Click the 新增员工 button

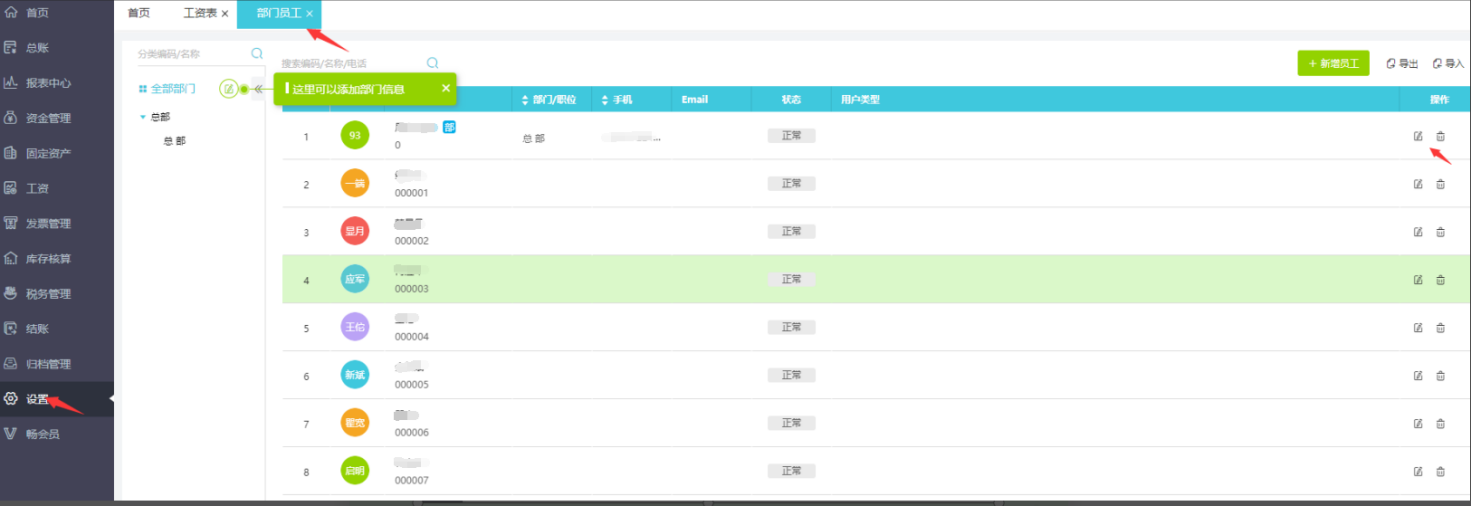coord(1333,63)
